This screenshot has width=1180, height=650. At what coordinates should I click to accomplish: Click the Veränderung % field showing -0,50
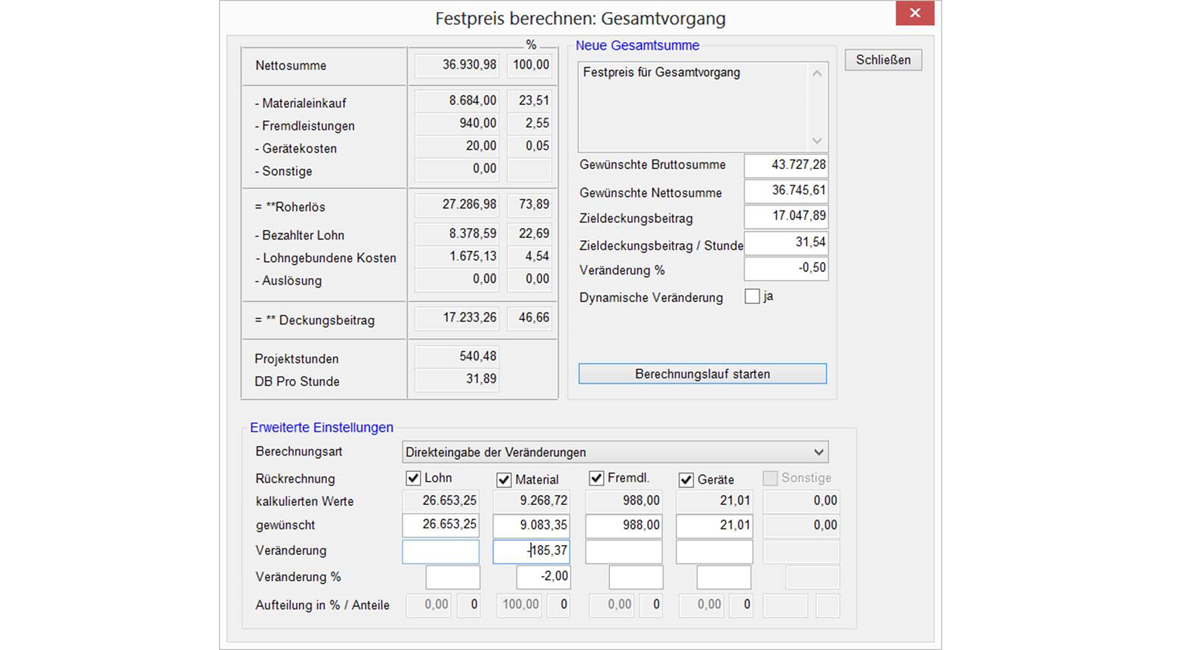click(x=786, y=269)
